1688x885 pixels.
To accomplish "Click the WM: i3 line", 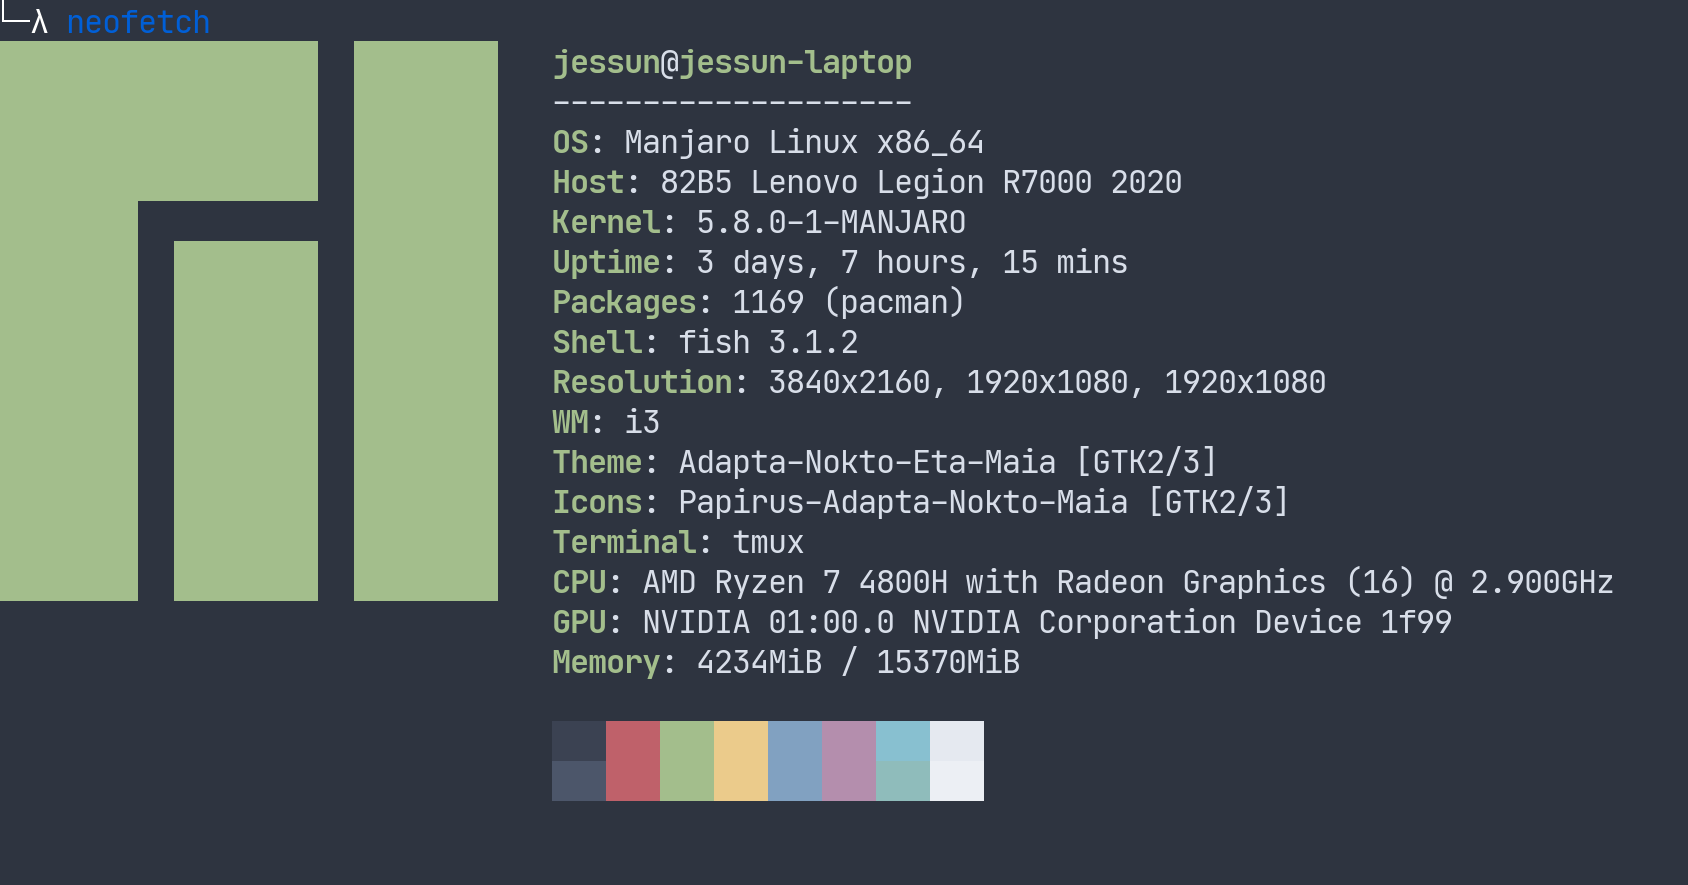I will pos(606,422).
